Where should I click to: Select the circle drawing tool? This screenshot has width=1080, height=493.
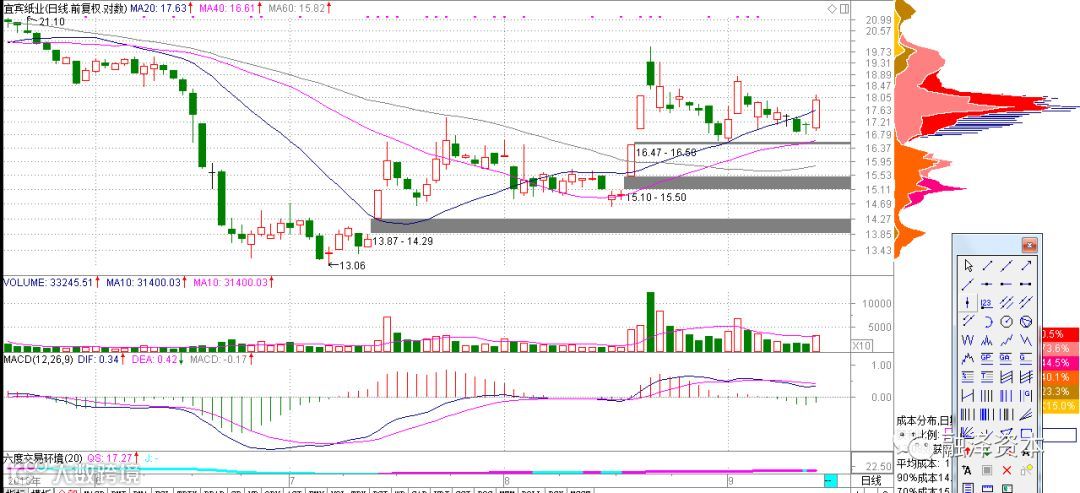coord(1006,322)
